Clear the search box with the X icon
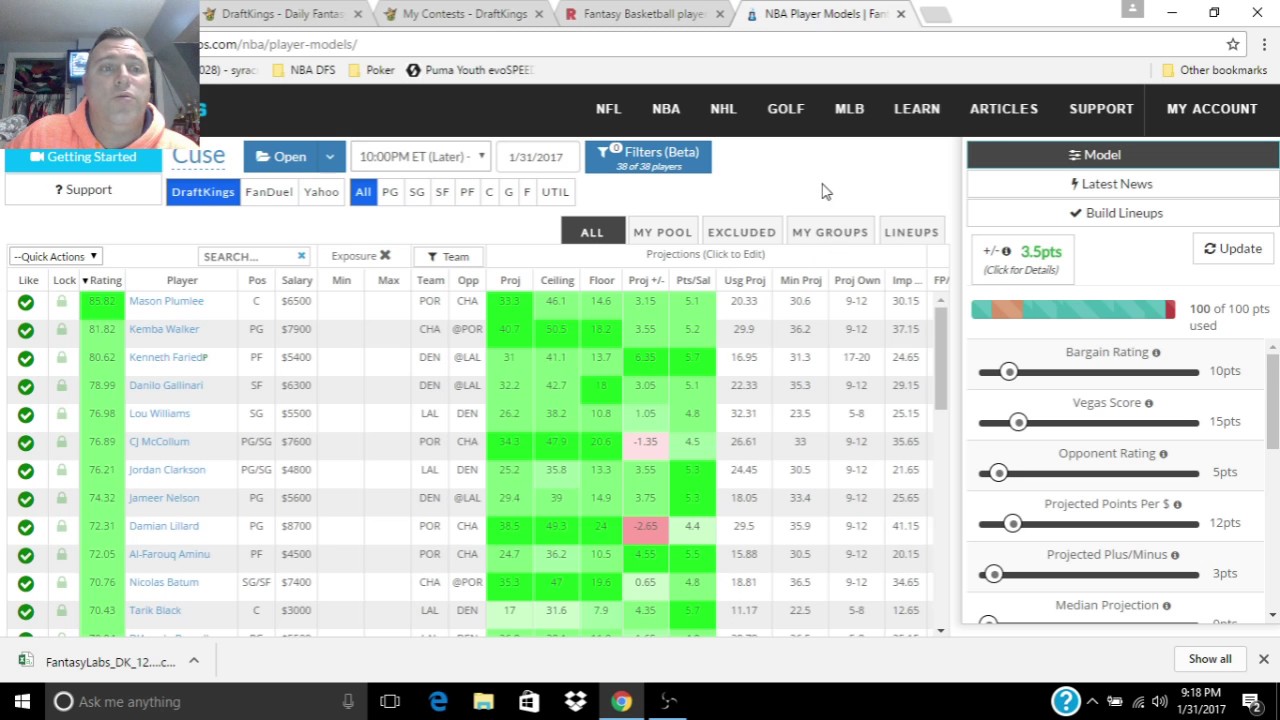The image size is (1280, 720). (301, 256)
